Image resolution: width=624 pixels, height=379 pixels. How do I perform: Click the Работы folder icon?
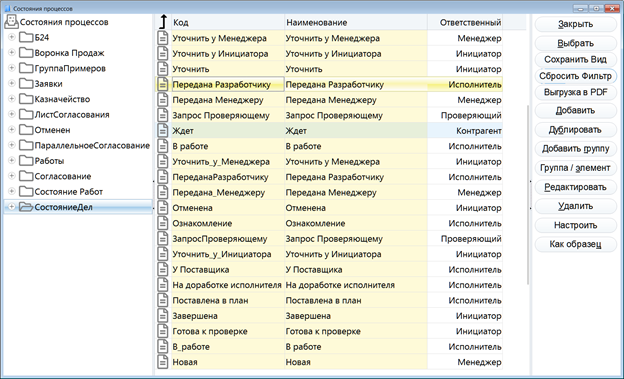tap(26, 160)
